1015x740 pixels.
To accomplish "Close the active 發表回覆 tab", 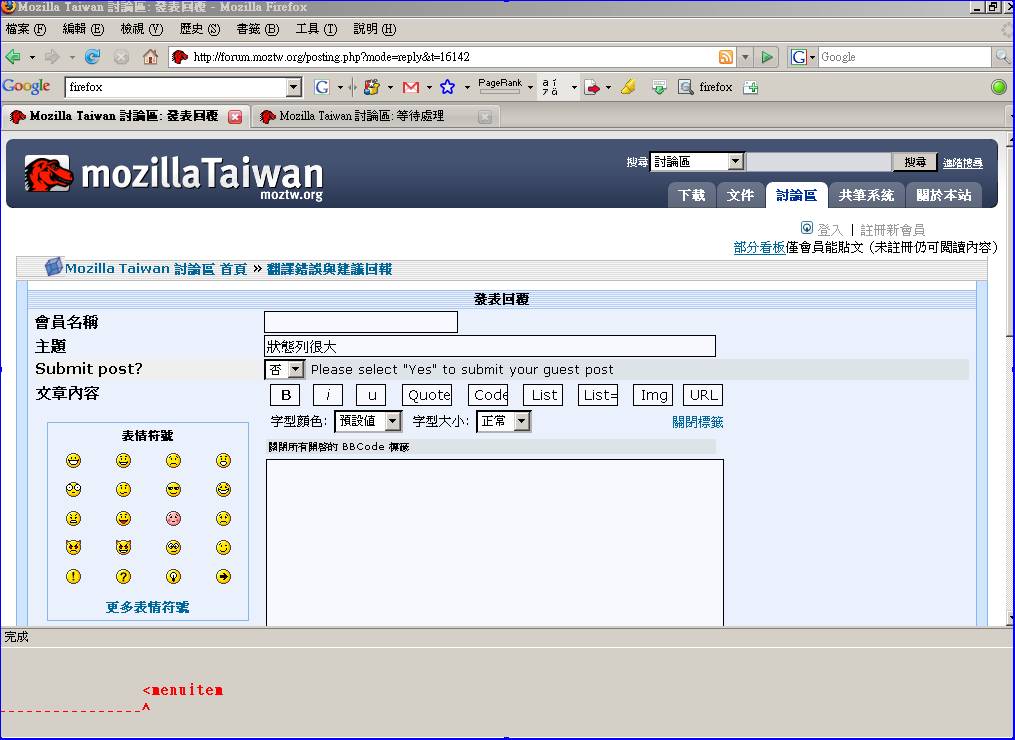I will (x=235, y=116).
